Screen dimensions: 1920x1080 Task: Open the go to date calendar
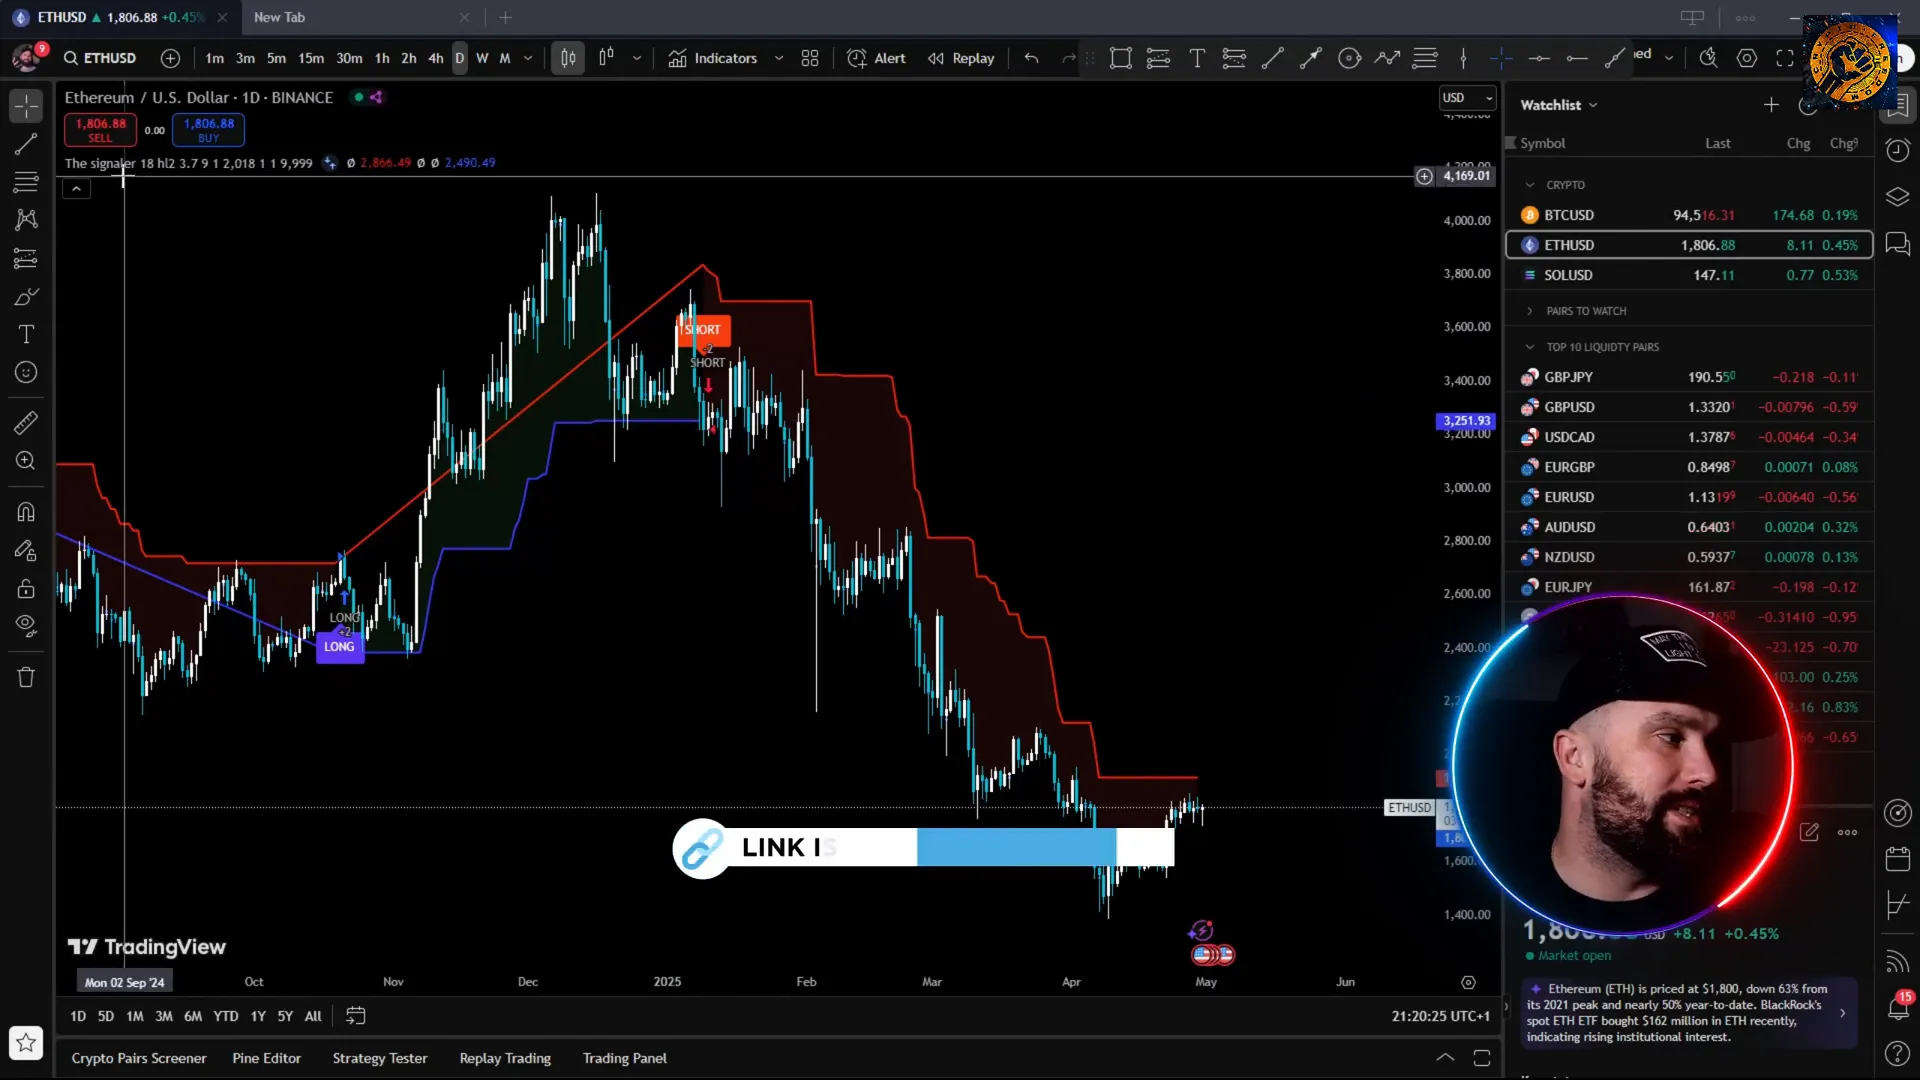[x=355, y=1016]
